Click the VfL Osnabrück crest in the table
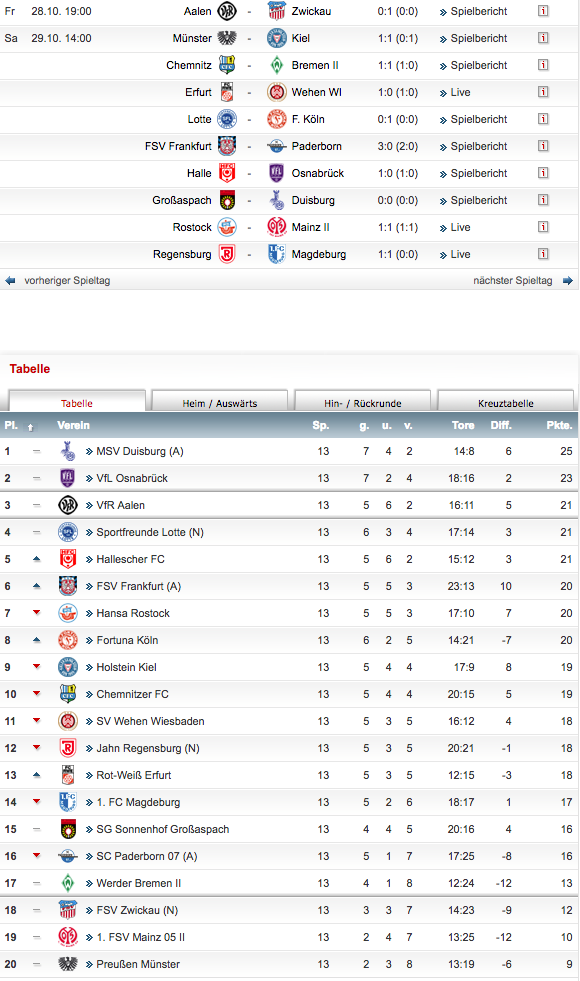The height and width of the screenshot is (981, 580). tap(68, 478)
